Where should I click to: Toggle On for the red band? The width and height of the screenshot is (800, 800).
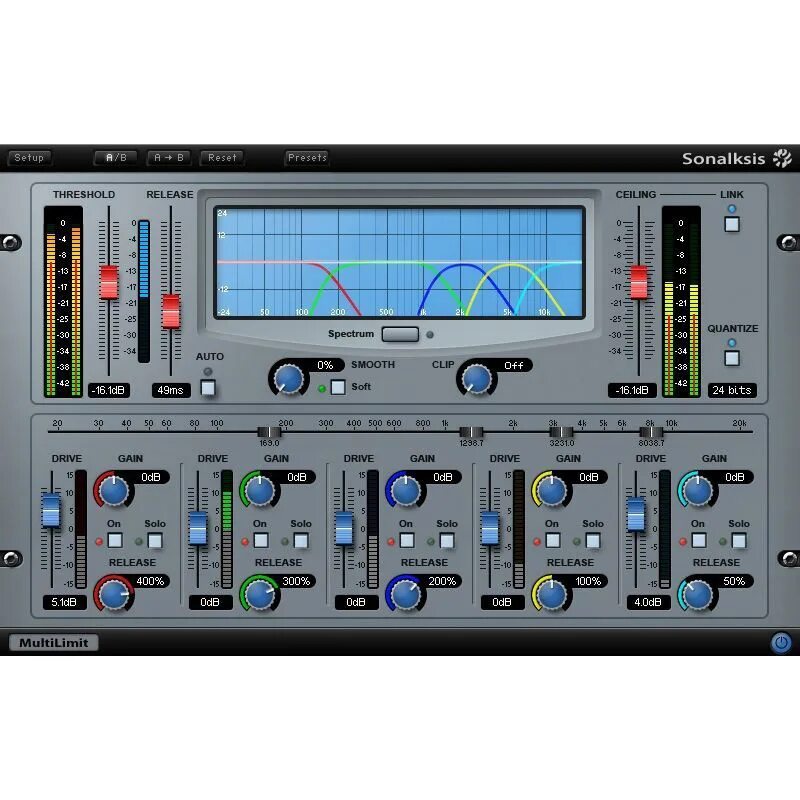pos(115,540)
